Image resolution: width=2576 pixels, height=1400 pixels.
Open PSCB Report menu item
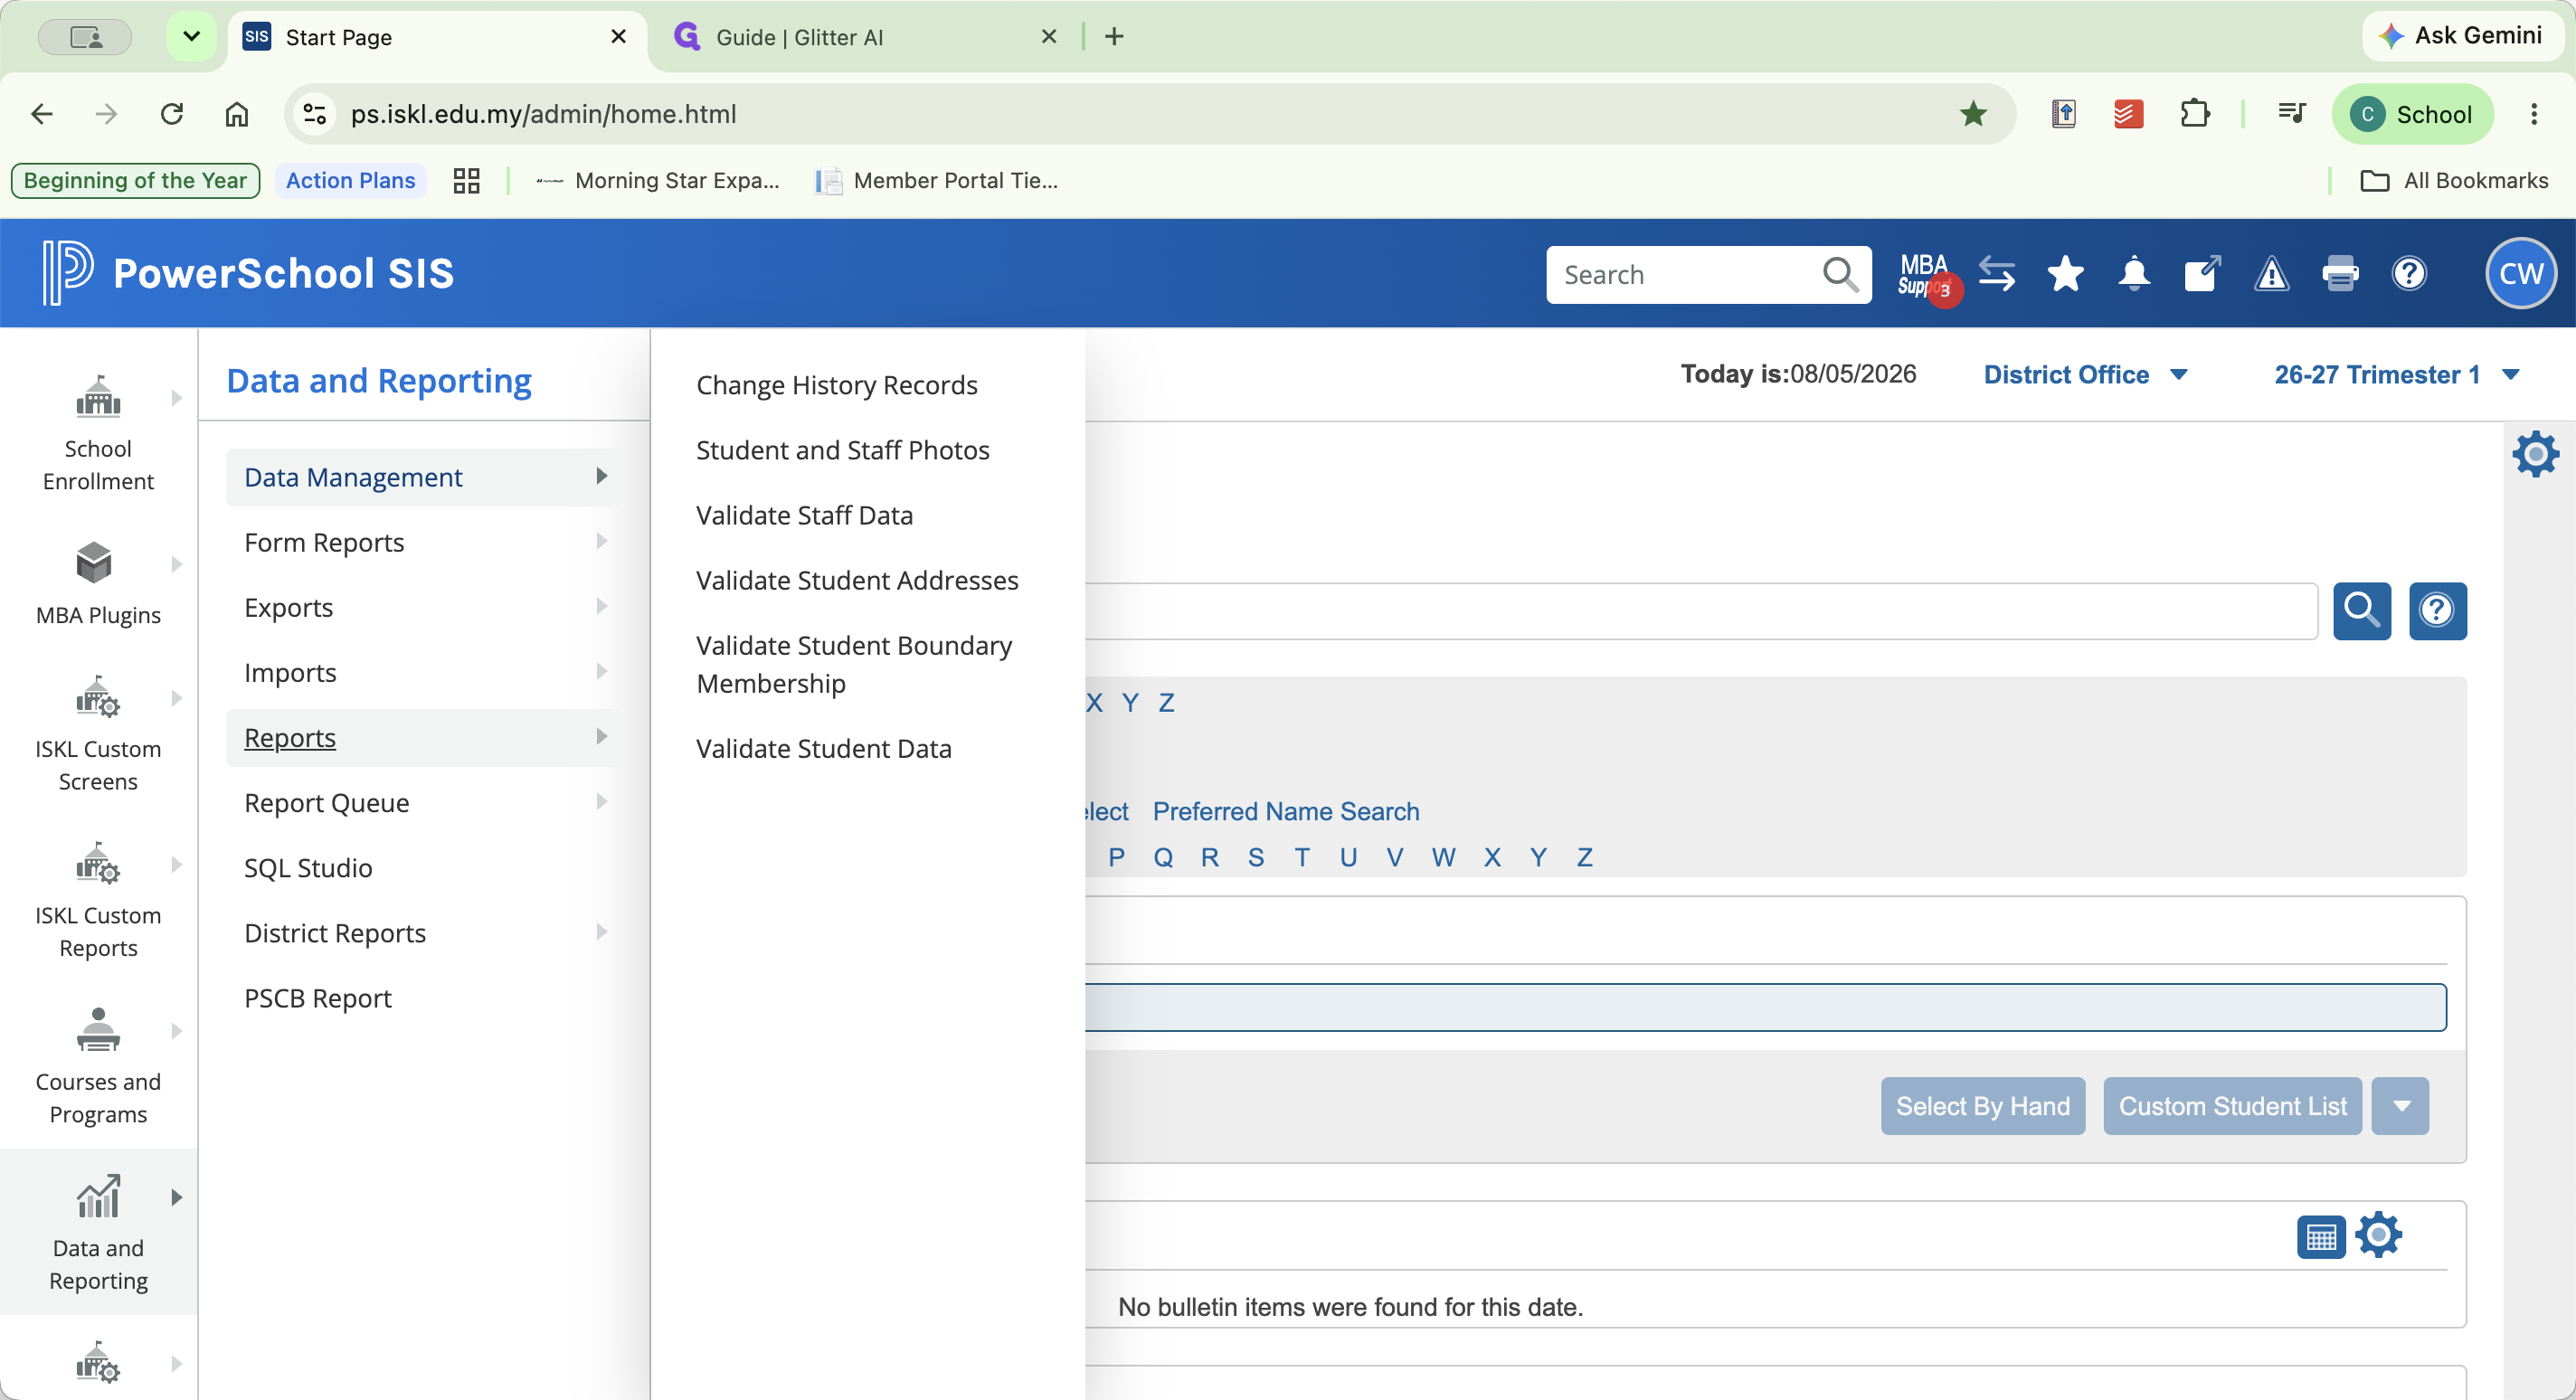(318, 998)
